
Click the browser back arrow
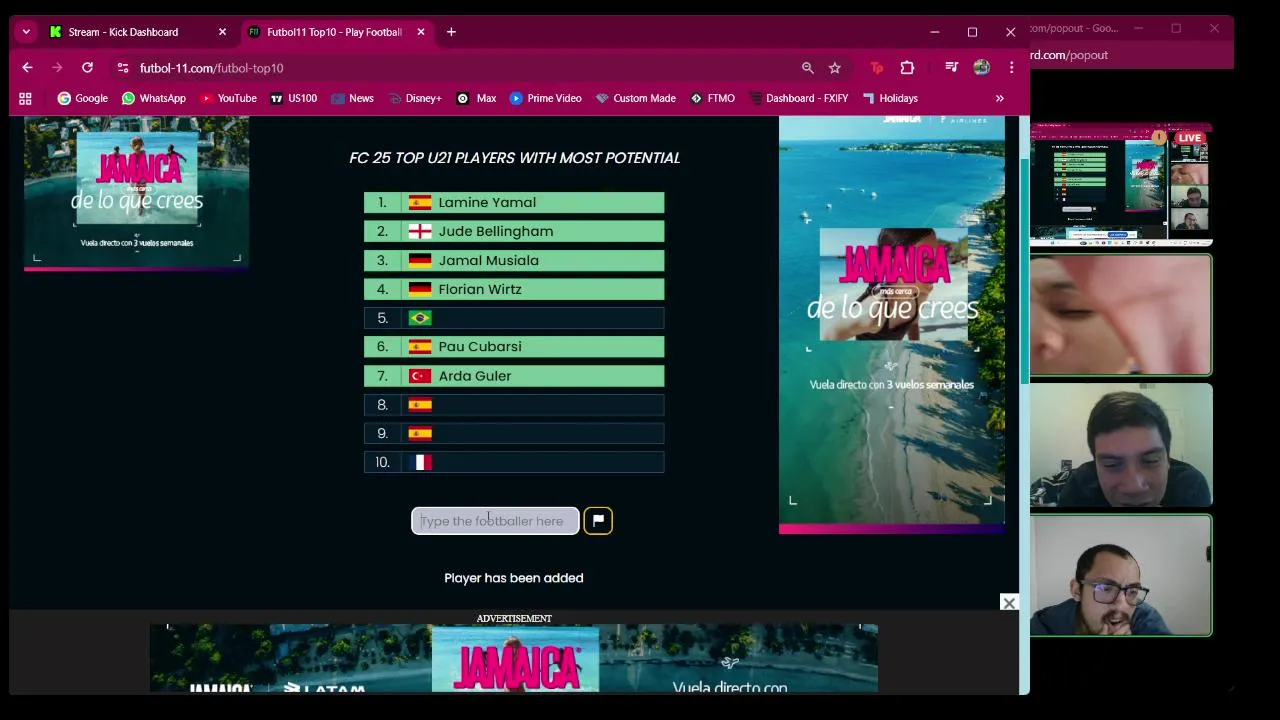(x=27, y=68)
